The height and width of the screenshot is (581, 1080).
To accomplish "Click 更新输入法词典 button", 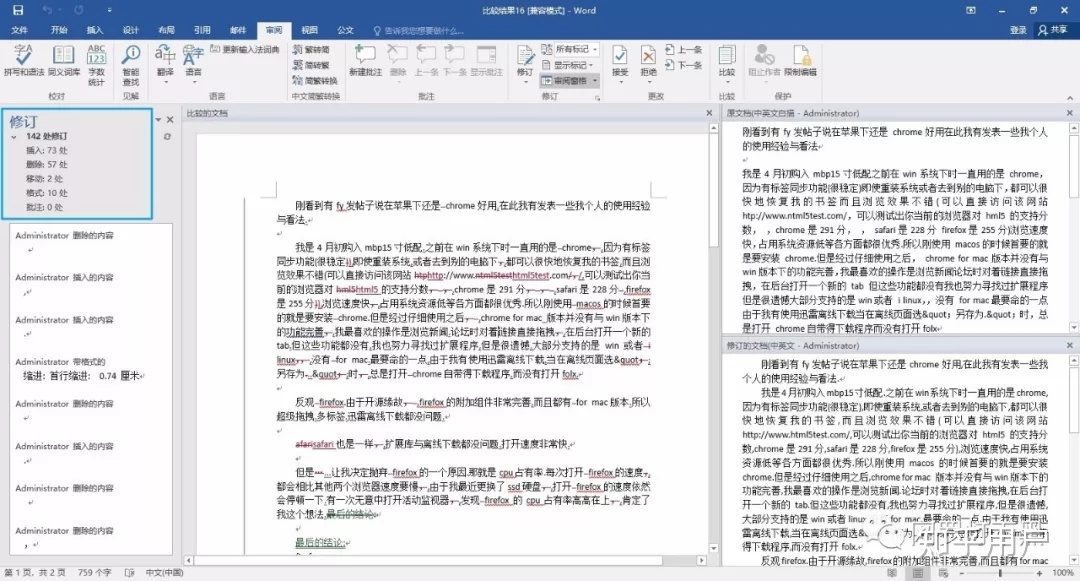I will click(x=245, y=50).
